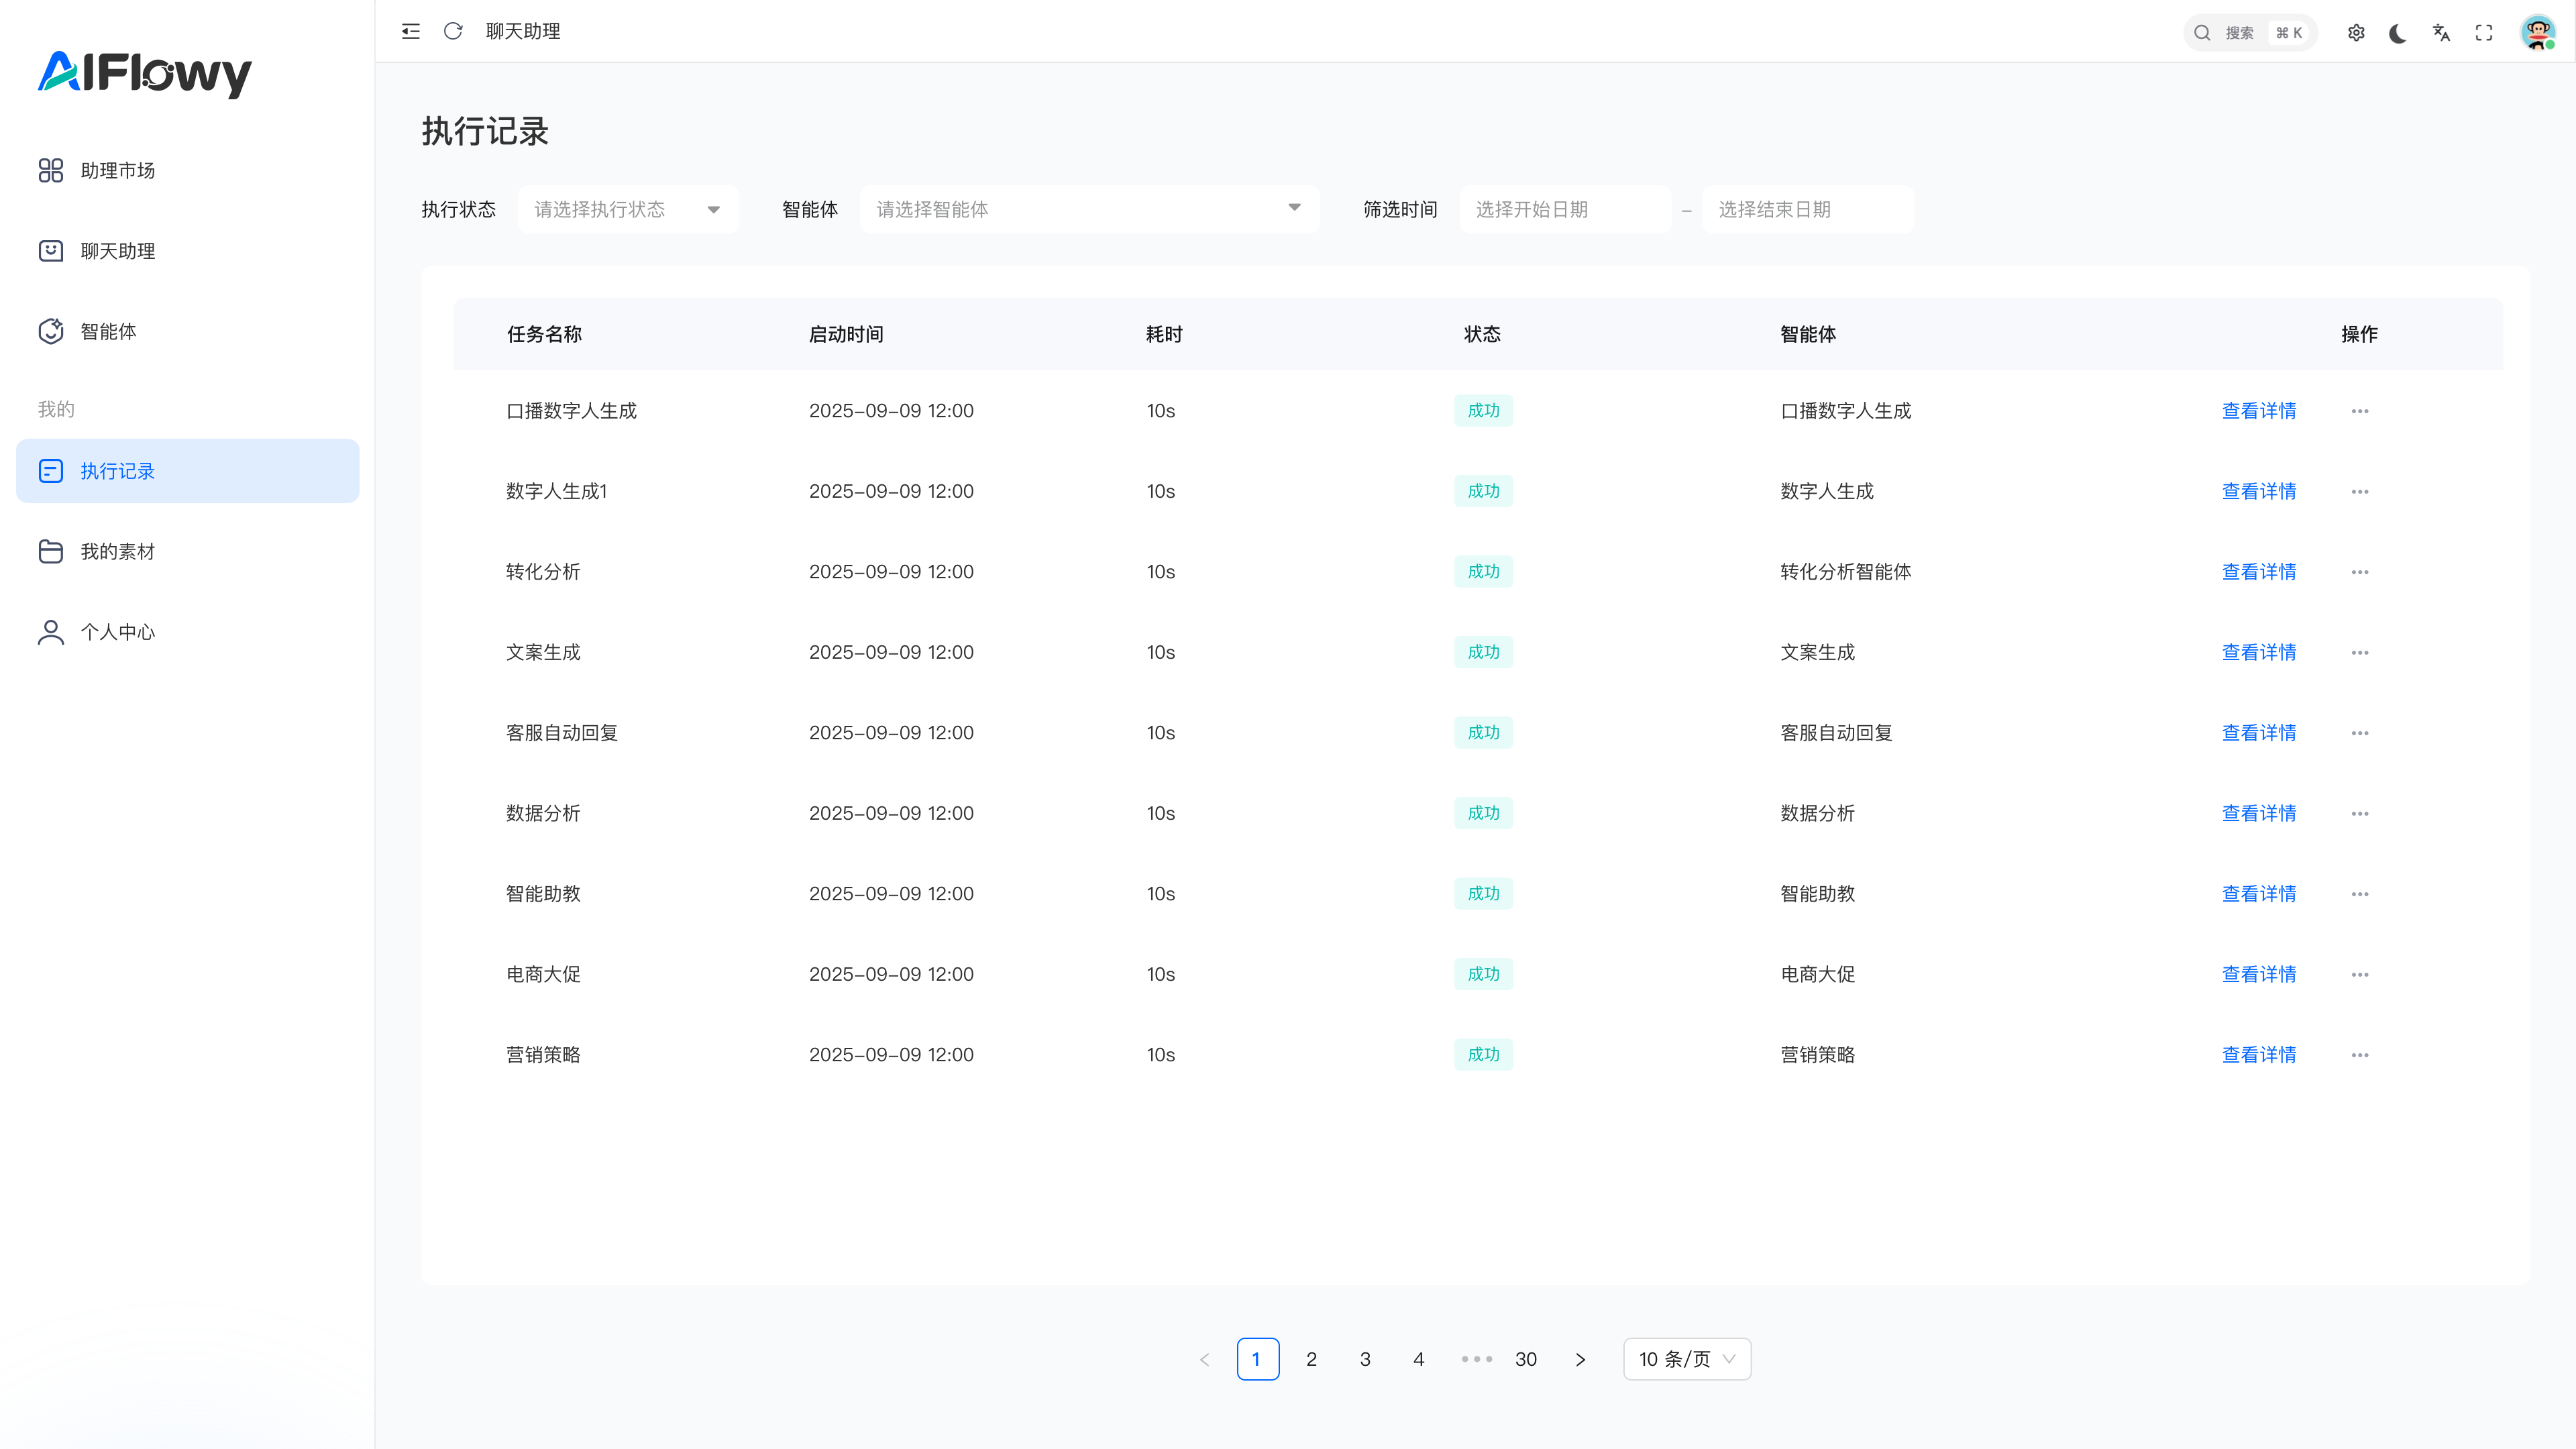Click next page arrow in pagination
2576x1449 pixels.
[x=1580, y=1359]
